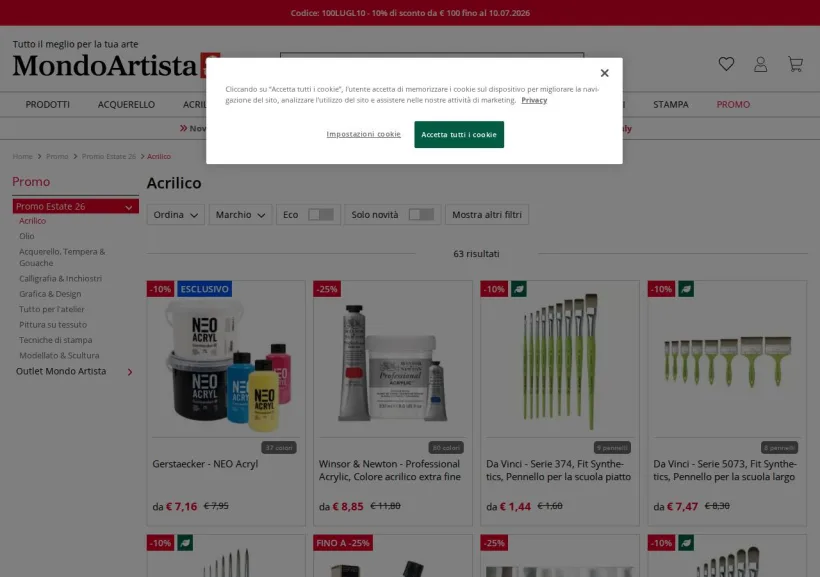Screen dimensions: 820x577
Task: Select Tecniche di stampa category
Action: 55,340
